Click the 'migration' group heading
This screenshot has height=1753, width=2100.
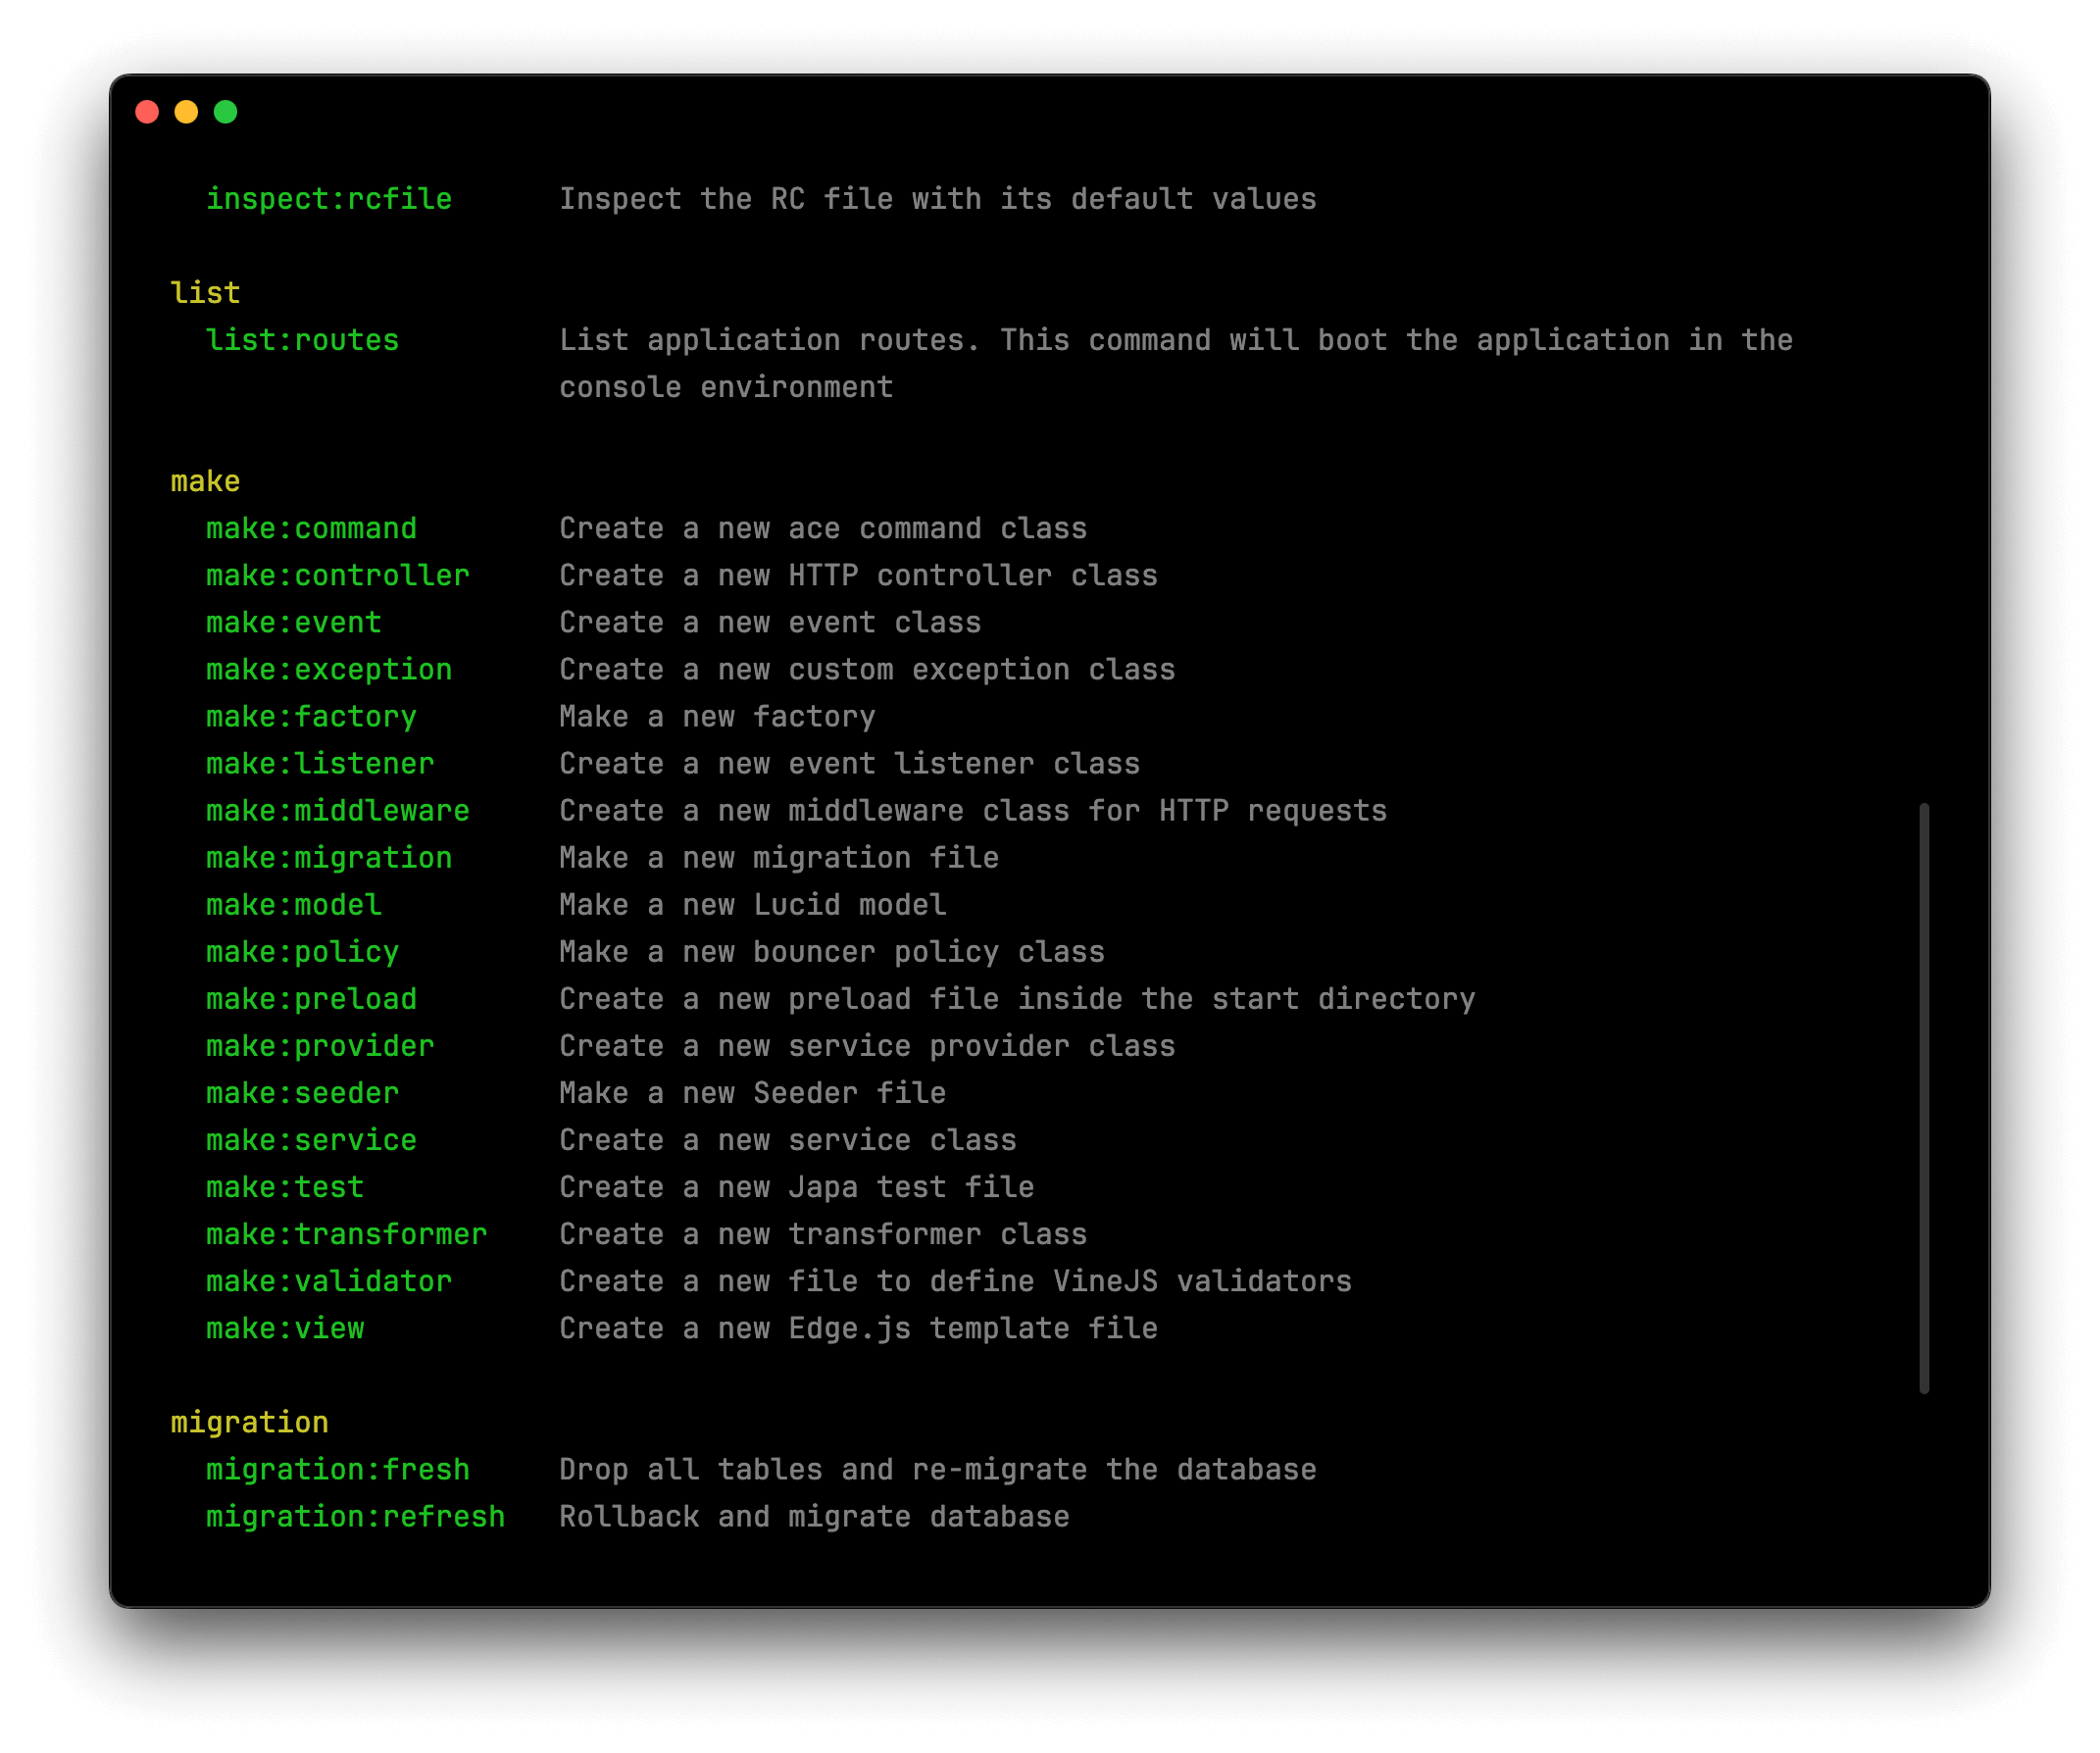click(x=249, y=1422)
